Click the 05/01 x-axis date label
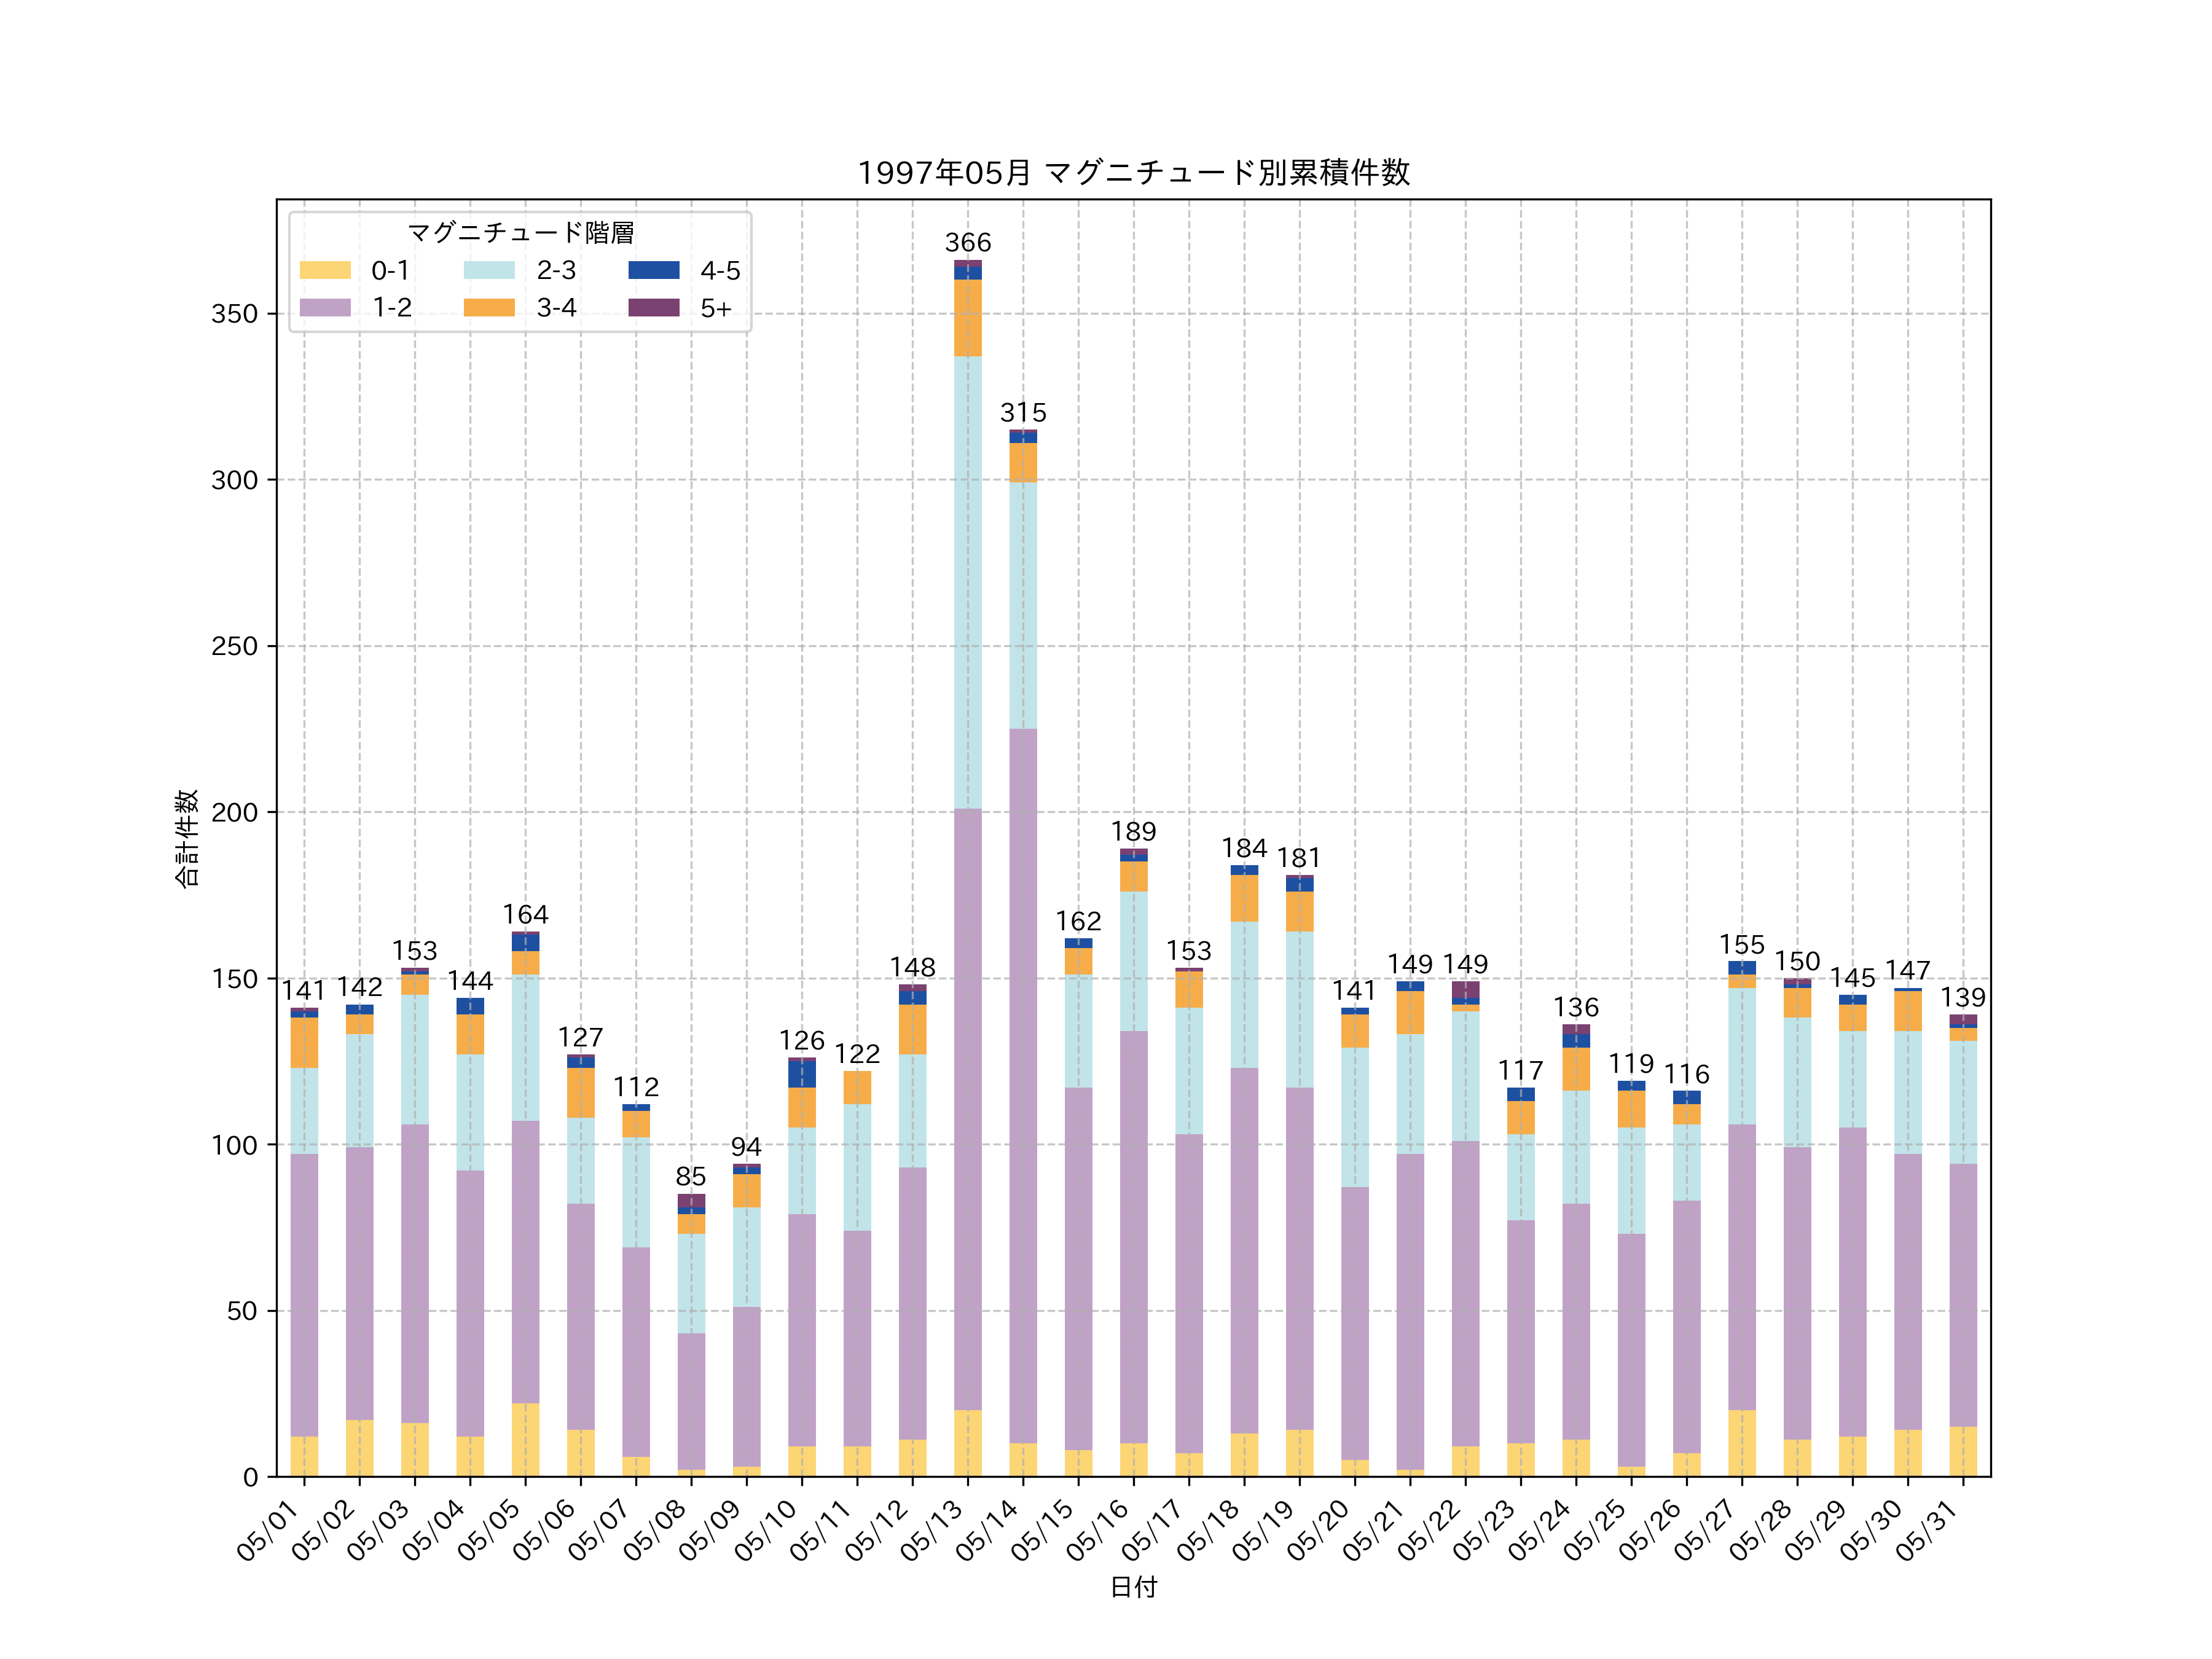This screenshot has height=1659, width=2212. pyautogui.click(x=266, y=1530)
